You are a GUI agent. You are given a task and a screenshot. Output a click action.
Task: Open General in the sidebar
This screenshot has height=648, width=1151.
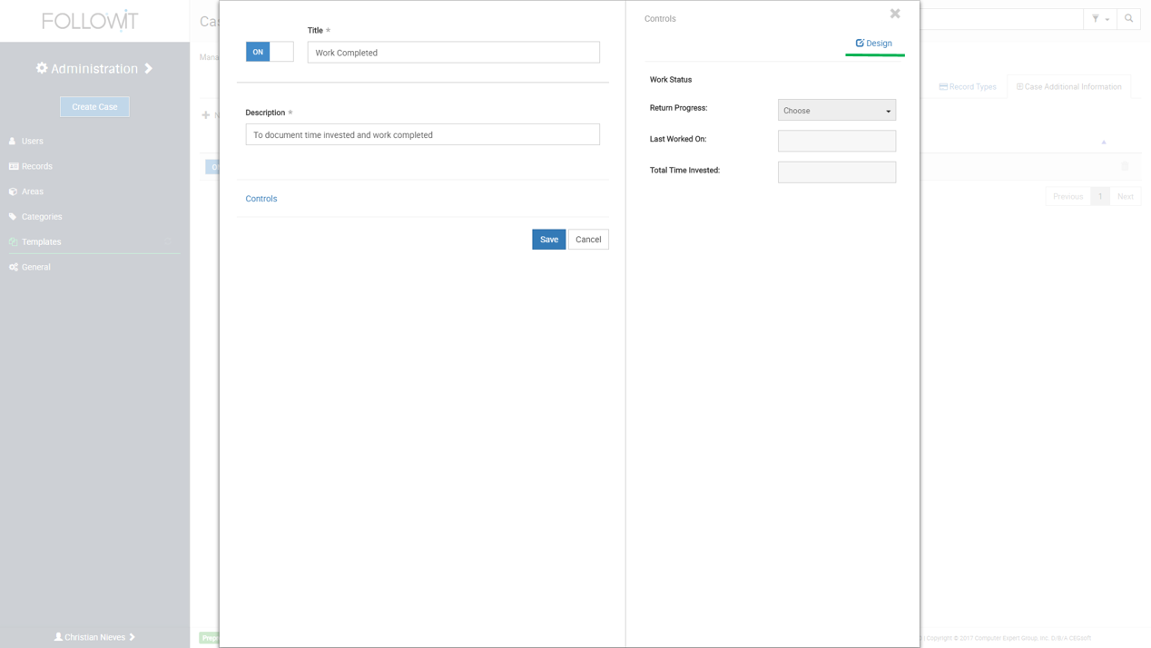36,267
